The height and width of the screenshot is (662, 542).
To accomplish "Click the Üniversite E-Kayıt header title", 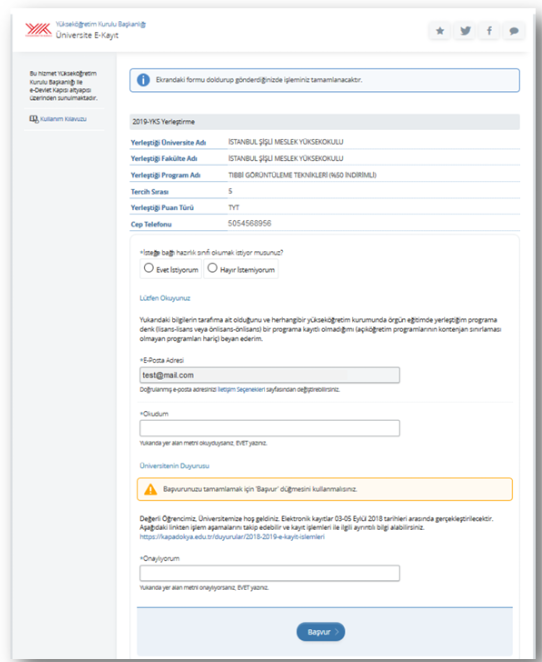I will [x=87, y=35].
